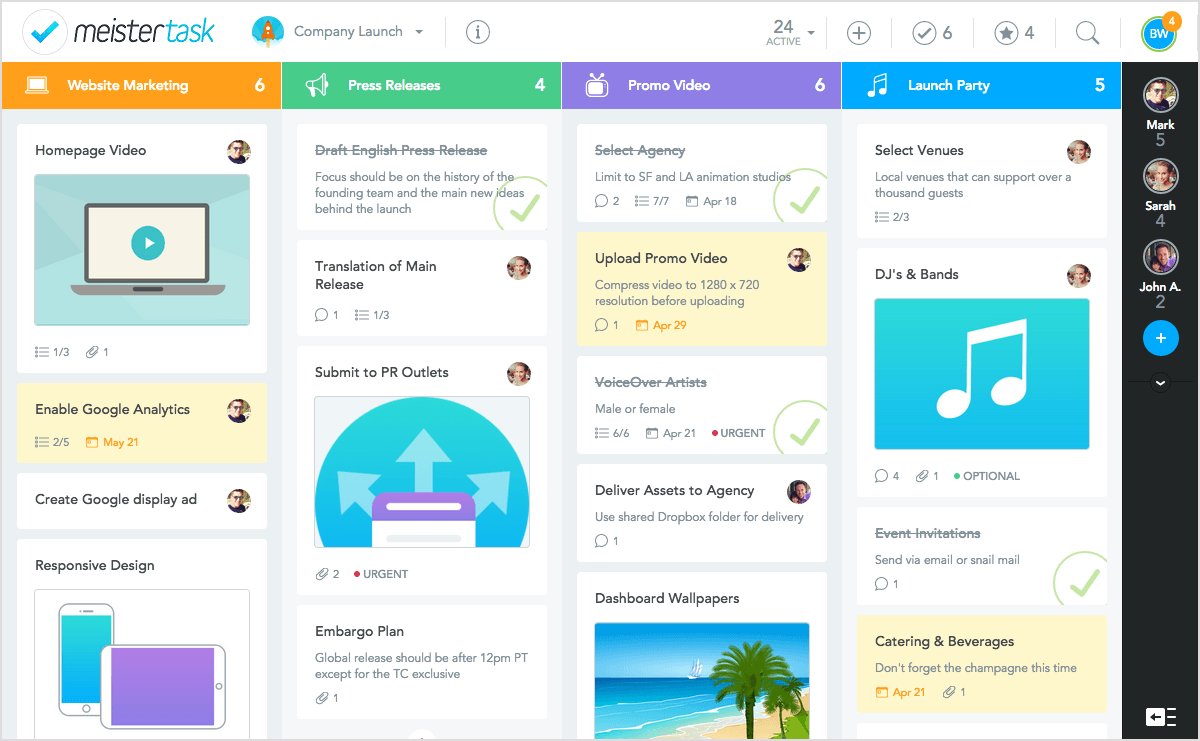
Task: Expand more members chevron in sidebar
Action: [1160, 382]
